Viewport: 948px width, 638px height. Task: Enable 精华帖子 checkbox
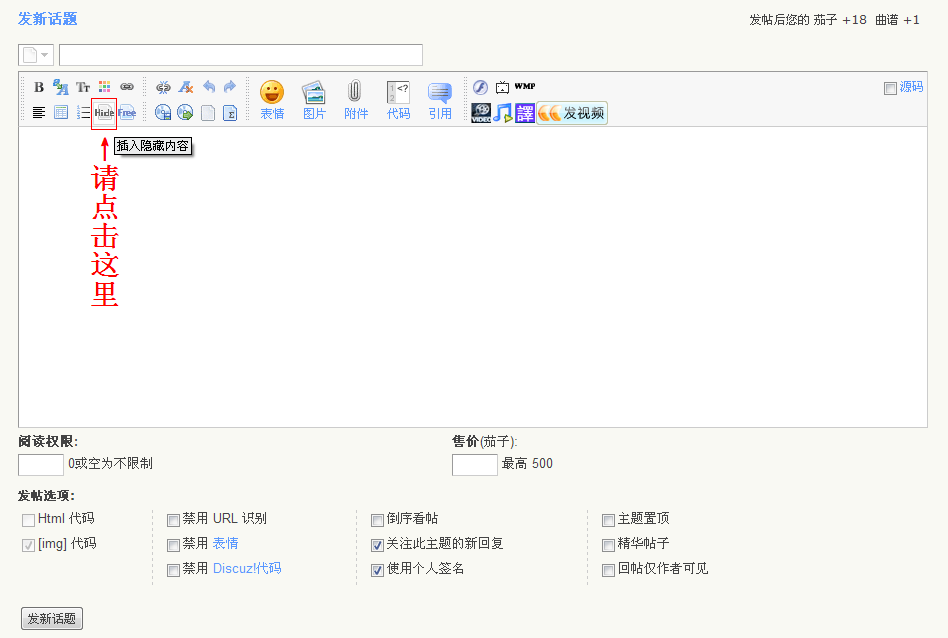click(x=608, y=545)
